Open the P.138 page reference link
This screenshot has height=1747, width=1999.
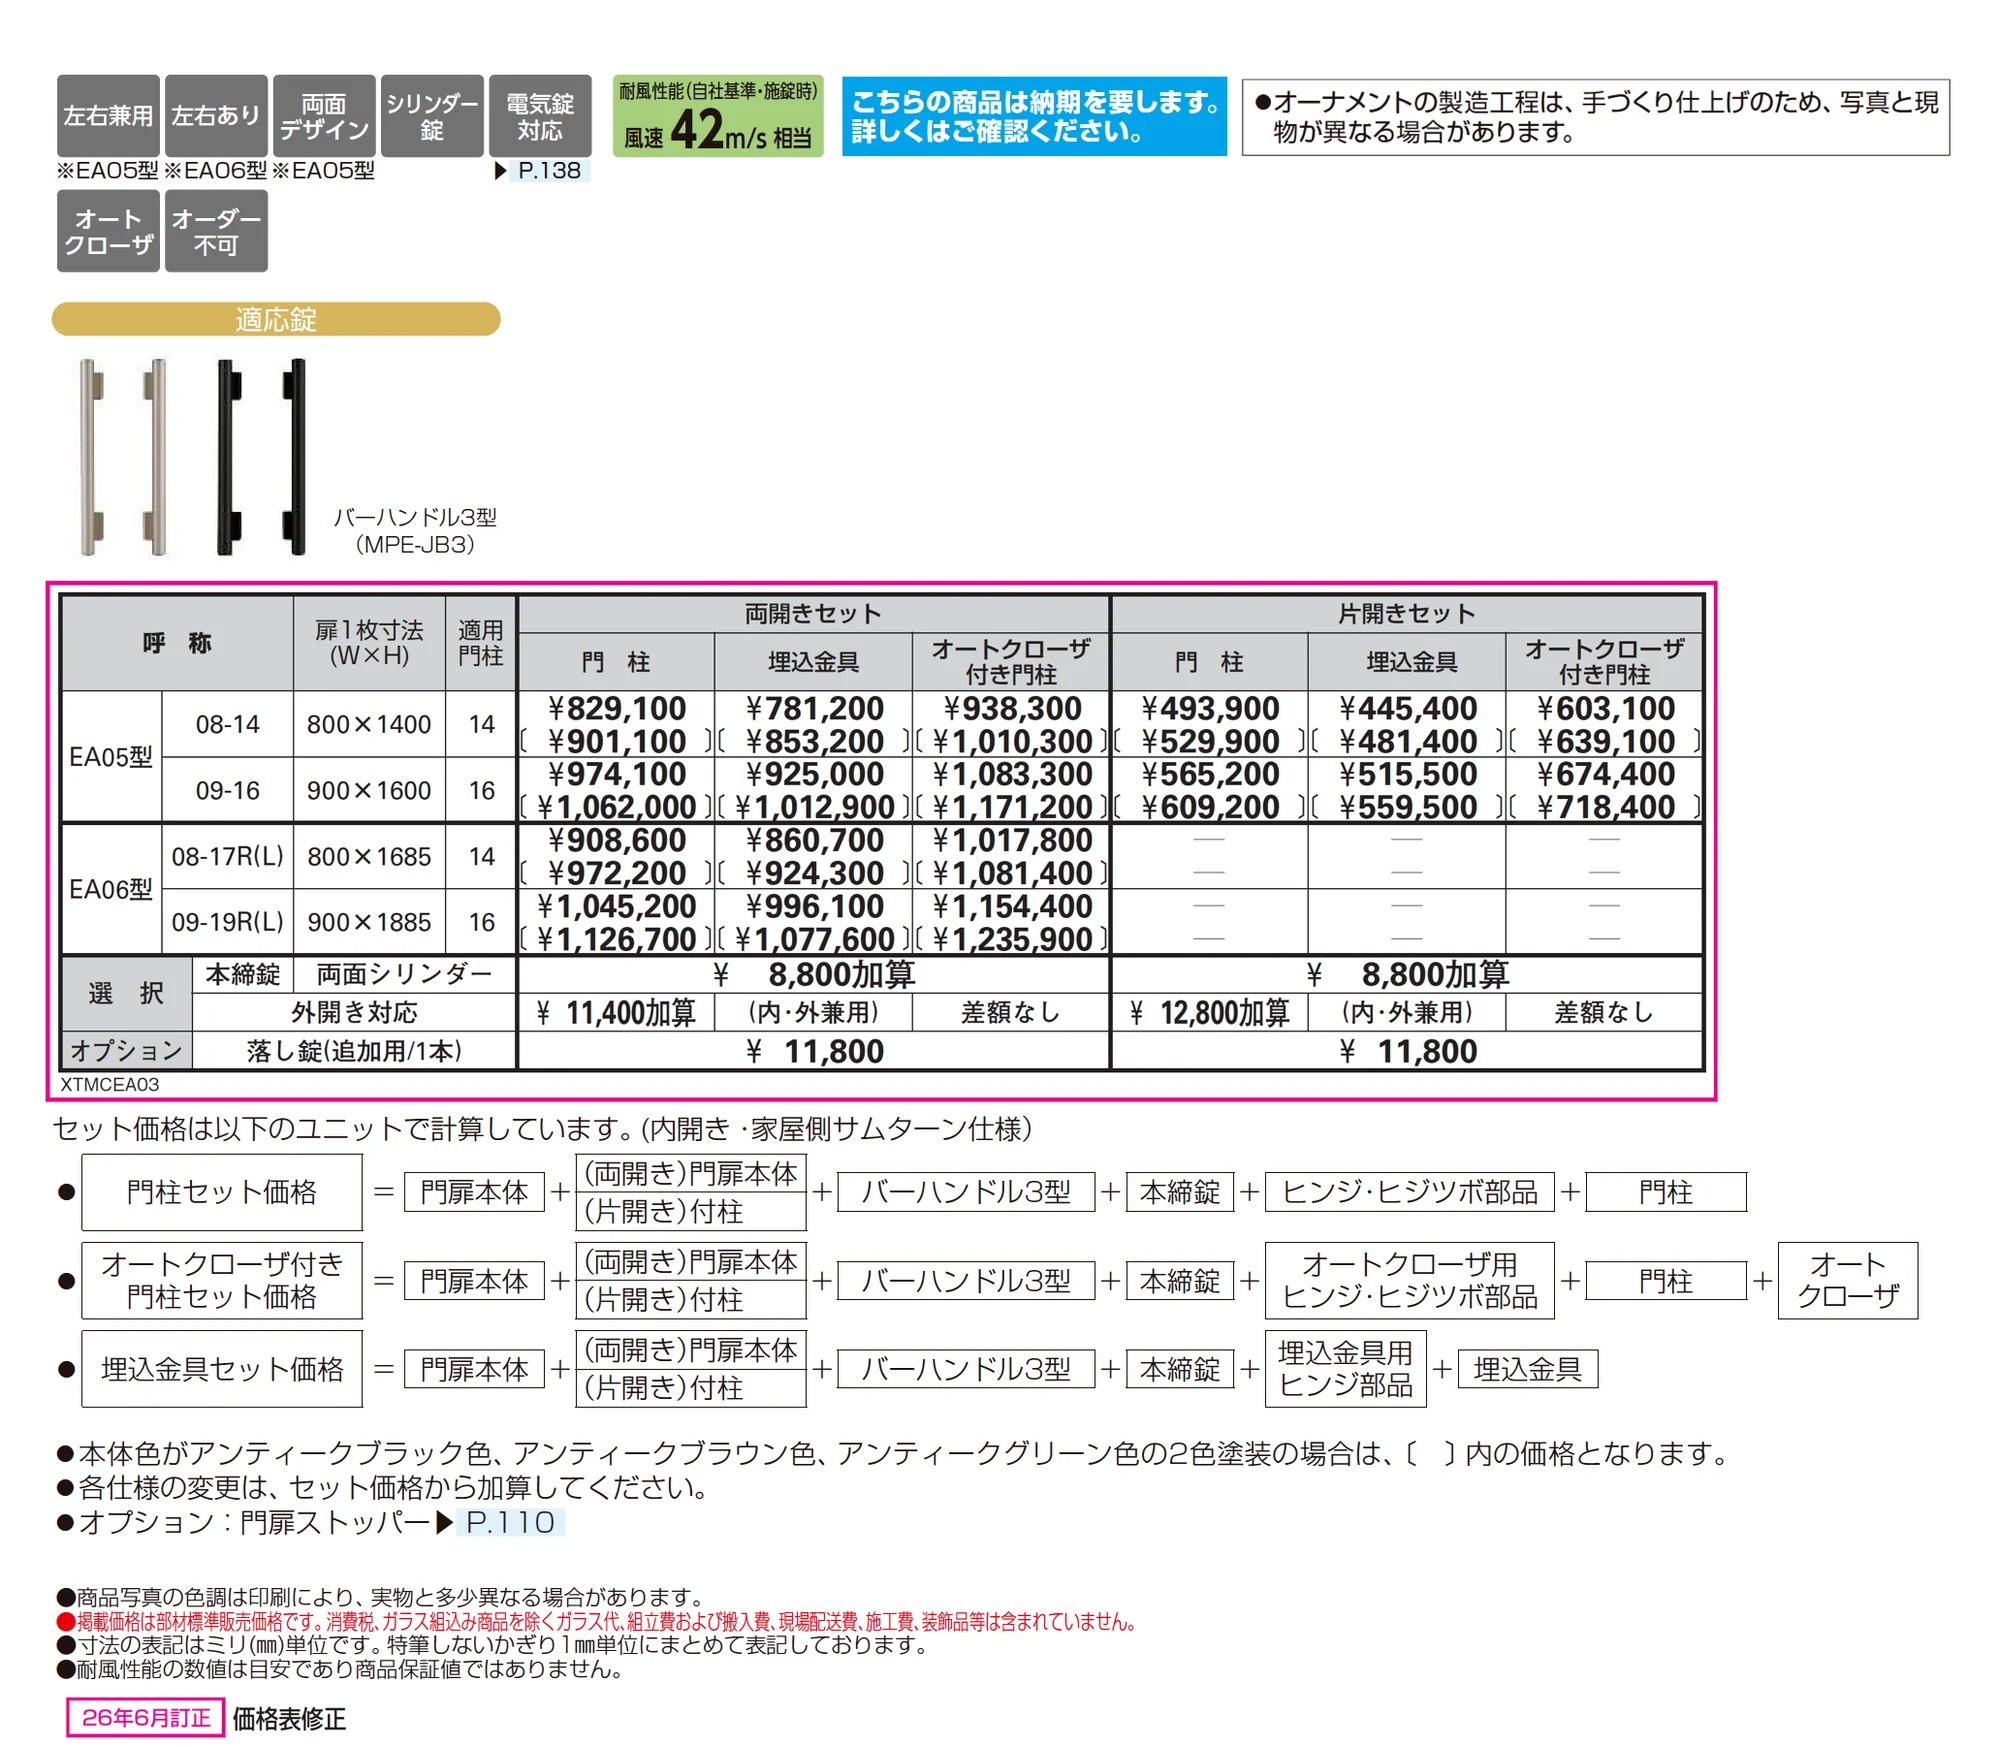[x=549, y=171]
